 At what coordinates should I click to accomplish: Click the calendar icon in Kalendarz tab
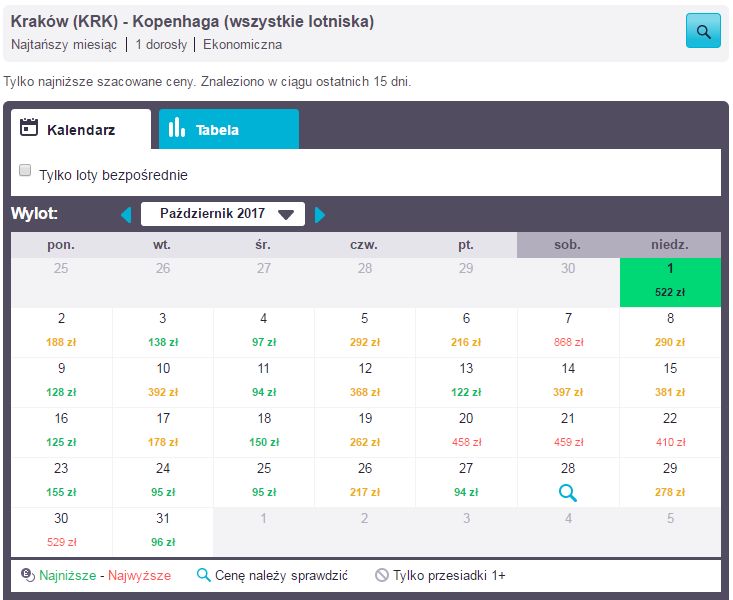(x=29, y=128)
